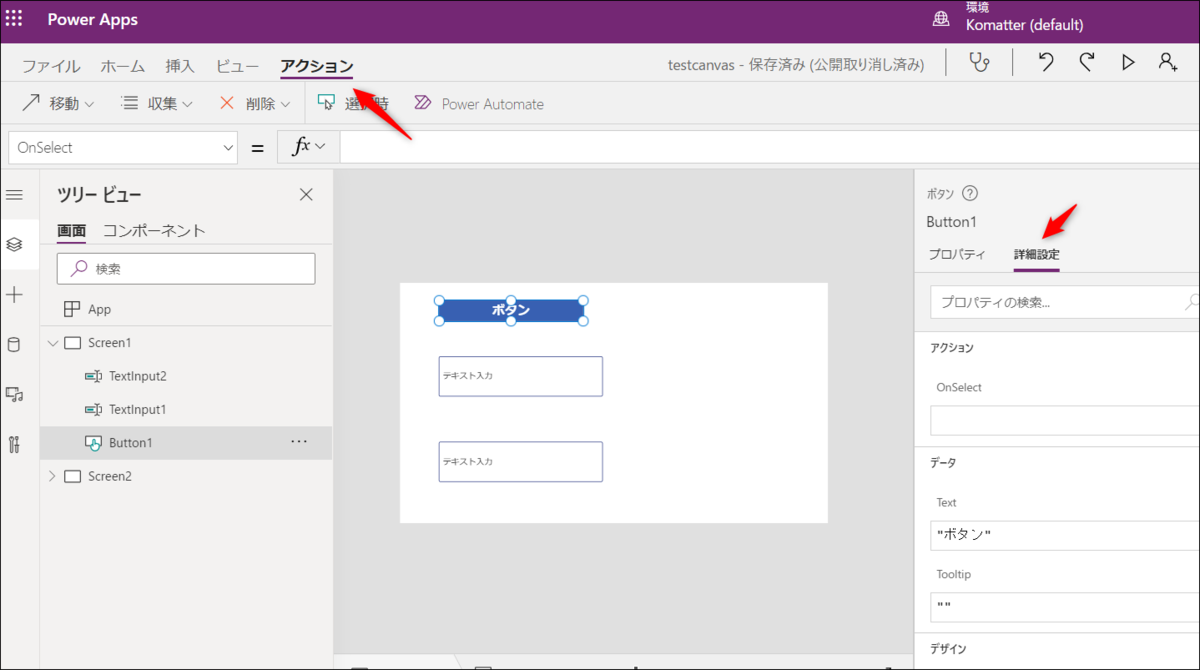Click the Tooltip property field
The width and height of the screenshot is (1200, 670).
(1065, 607)
